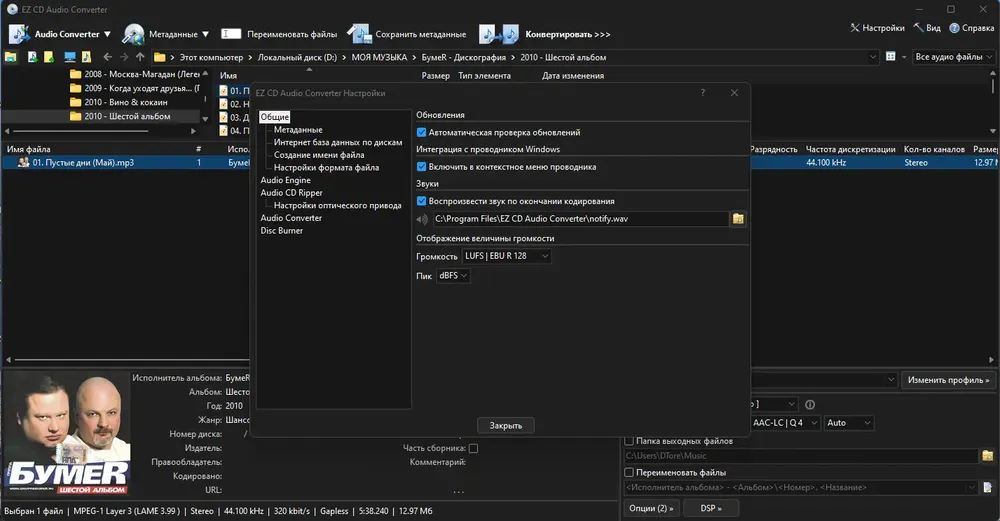Click the Вид hammer icon in top bar
1000x521 pixels.
(x=918, y=27)
